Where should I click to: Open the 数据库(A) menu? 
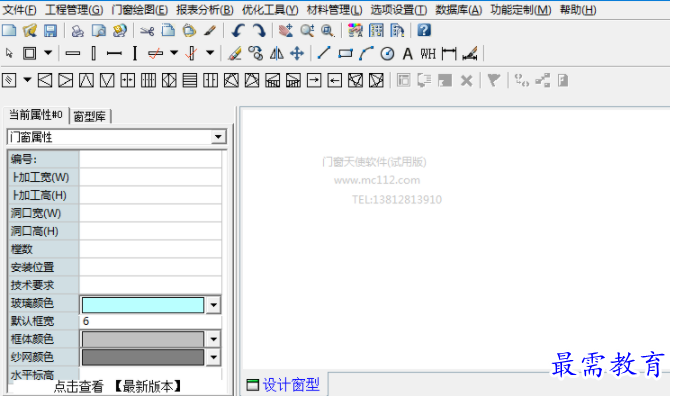click(459, 9)
